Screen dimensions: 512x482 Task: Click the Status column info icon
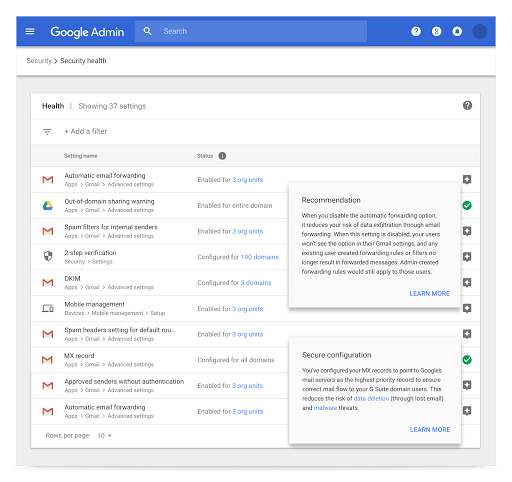[x=222, y=156]
